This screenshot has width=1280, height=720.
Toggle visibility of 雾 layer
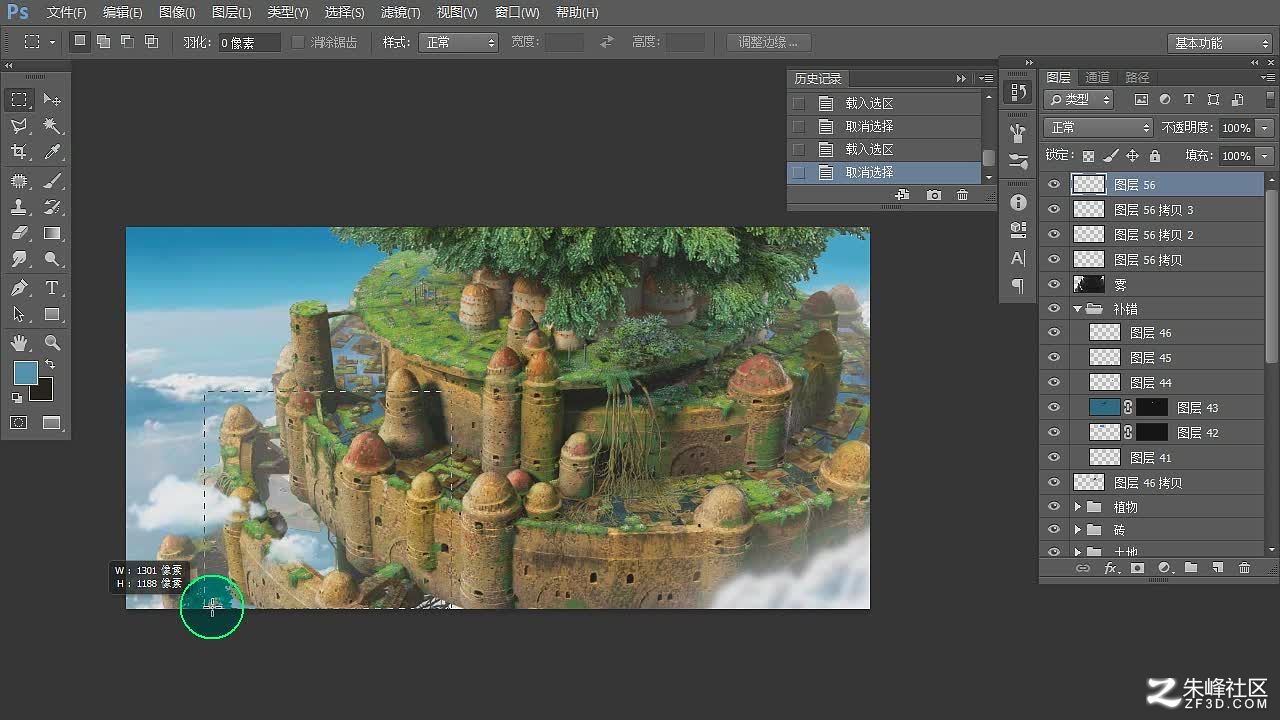click(1053, 284)
